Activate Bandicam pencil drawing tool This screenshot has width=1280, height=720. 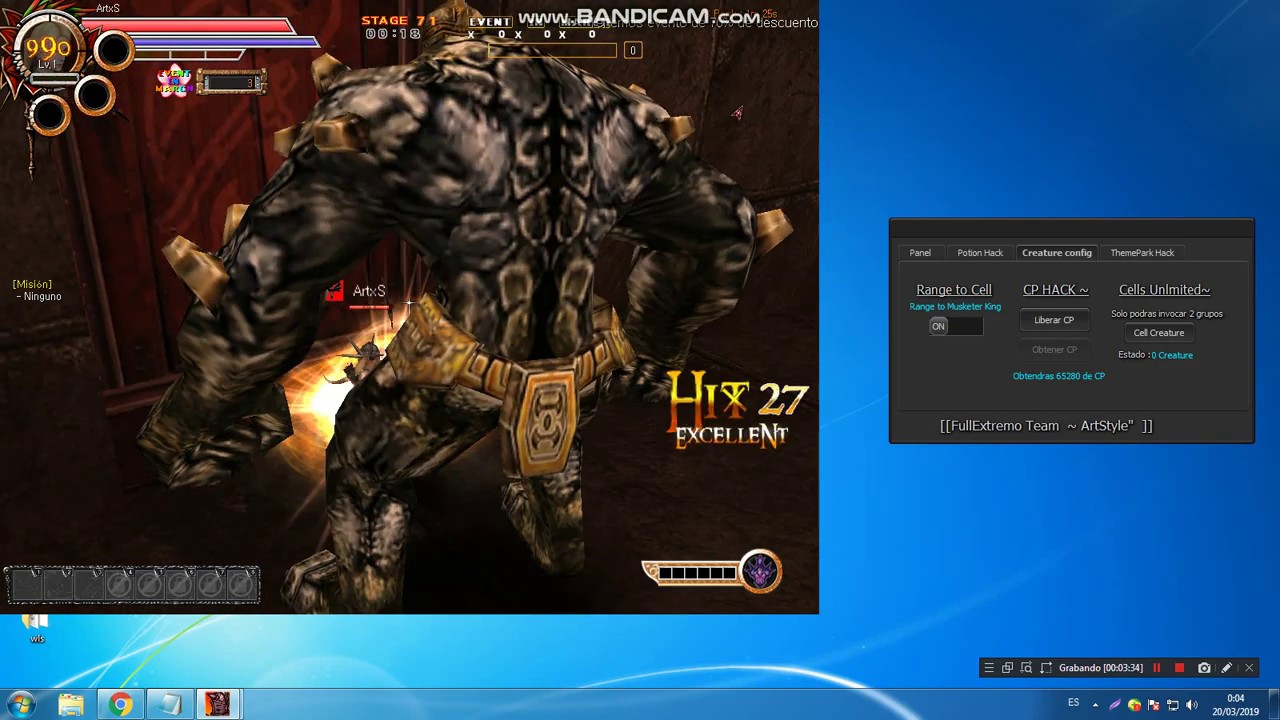click(x=1227, y=668)
